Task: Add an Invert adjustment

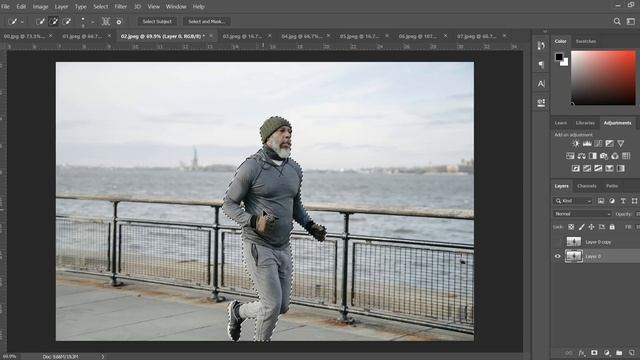Action: point(576,168)
